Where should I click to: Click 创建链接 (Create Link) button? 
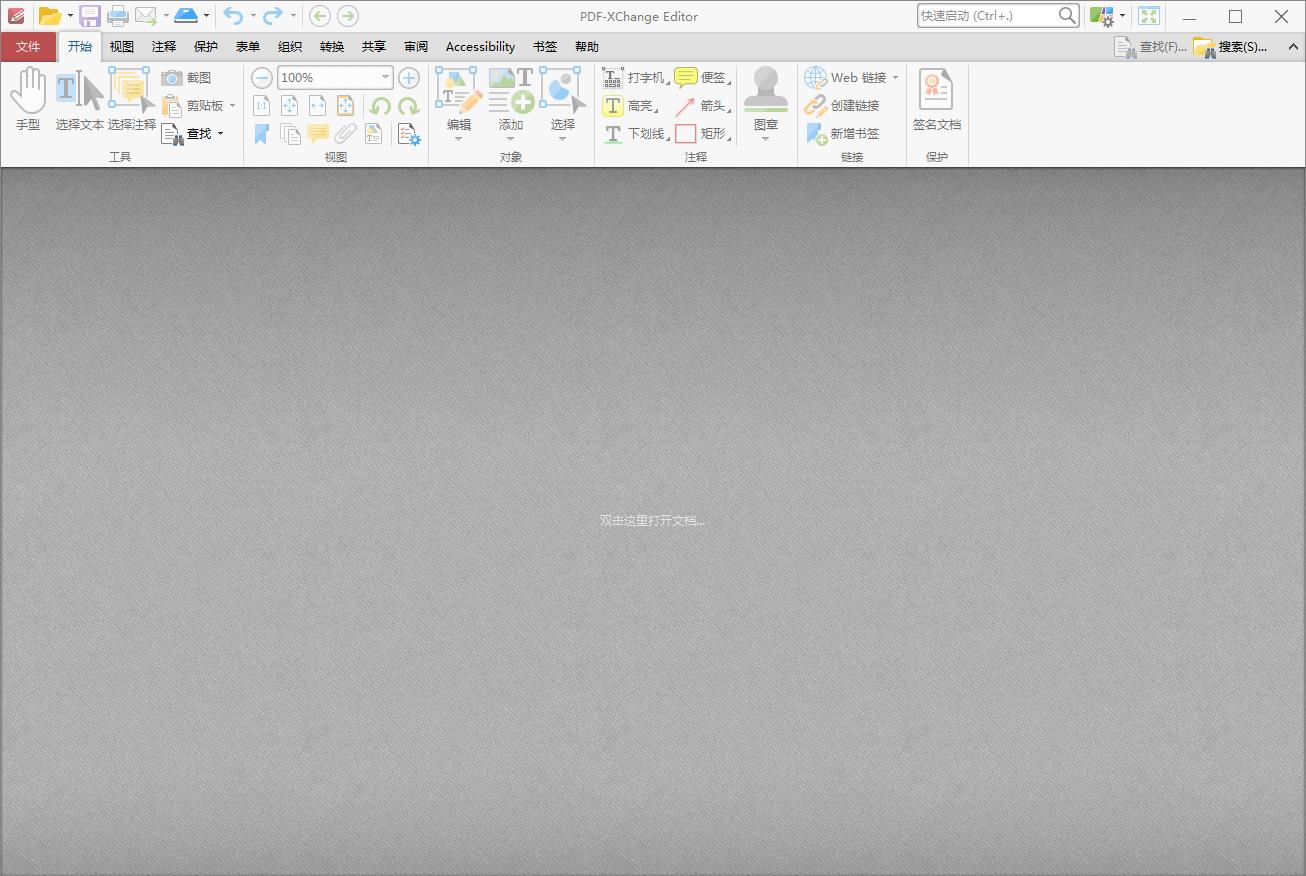pos(843,106)
